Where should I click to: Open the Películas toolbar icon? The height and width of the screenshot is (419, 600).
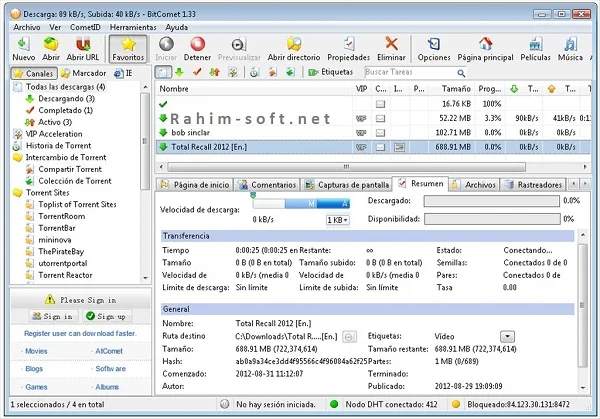535,49
